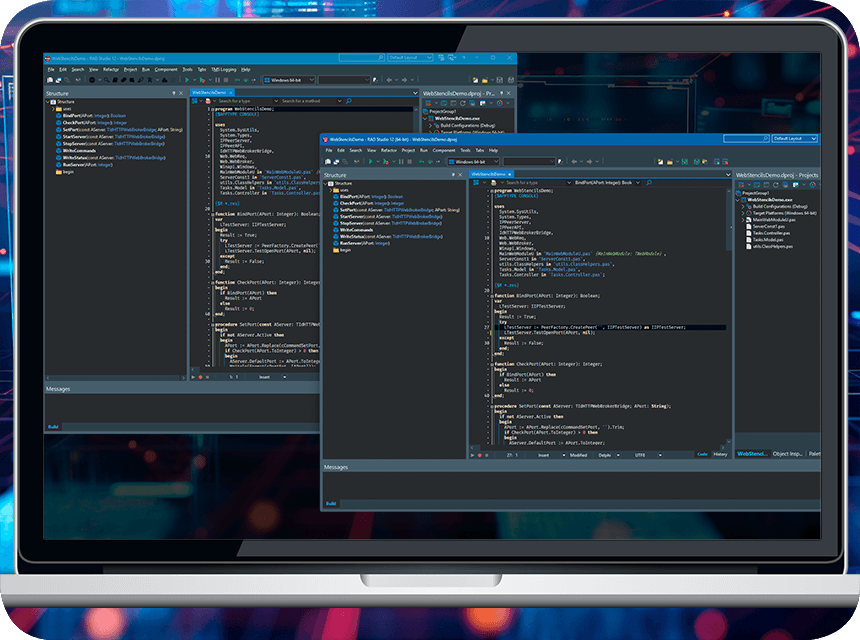
Task: Pin the Structure panel using its pin icon
Action: pos(454,174)
